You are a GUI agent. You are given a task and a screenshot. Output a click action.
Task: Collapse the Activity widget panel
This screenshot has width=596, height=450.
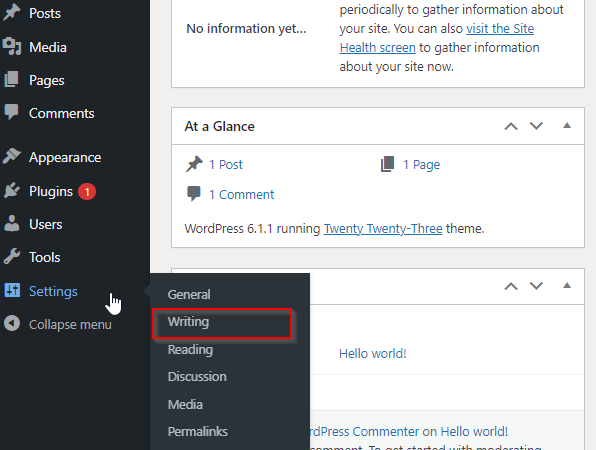click(x=567, y=286)
